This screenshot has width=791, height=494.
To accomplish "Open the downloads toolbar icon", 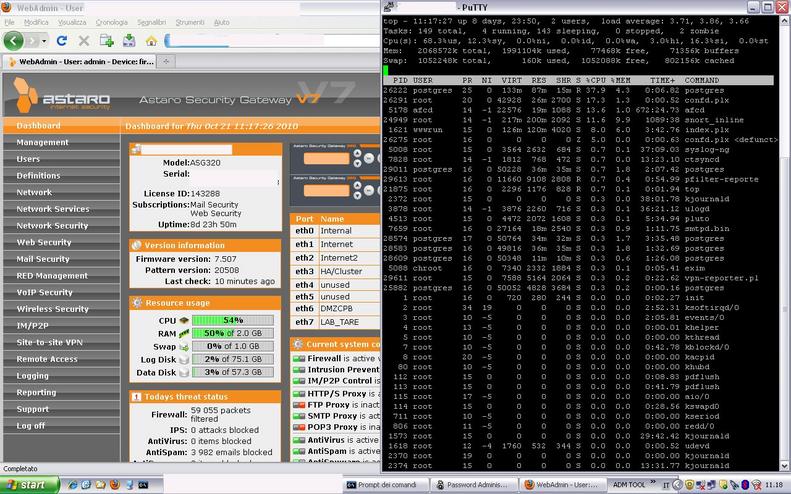I will point(129,41).
